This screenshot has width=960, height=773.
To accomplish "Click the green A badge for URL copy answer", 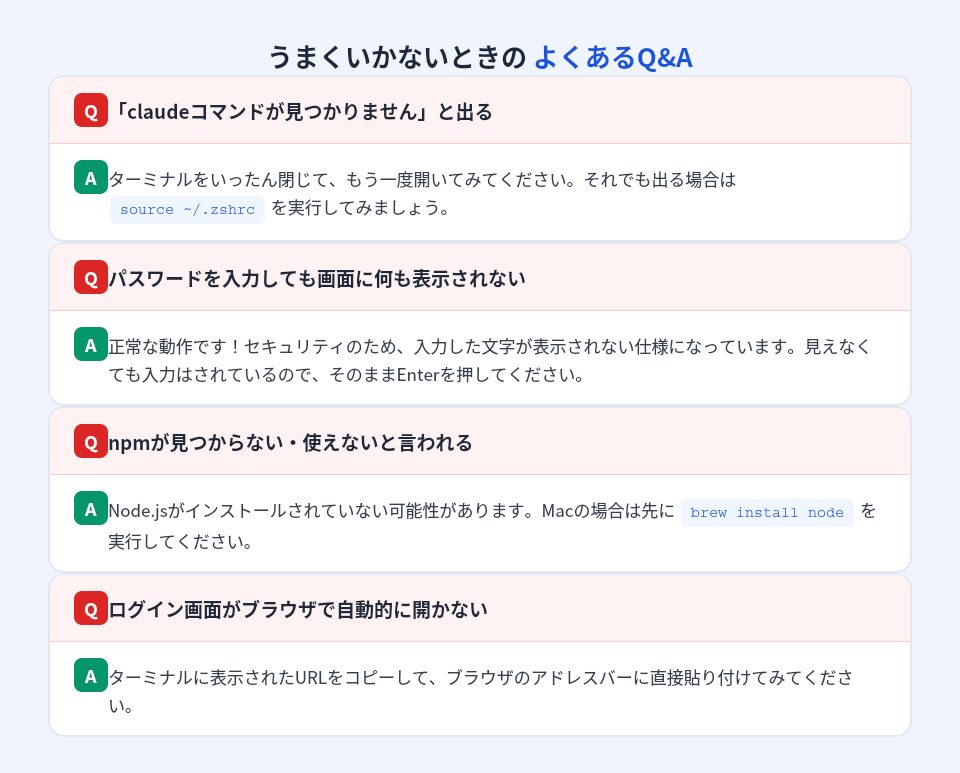I will point(91,676).
